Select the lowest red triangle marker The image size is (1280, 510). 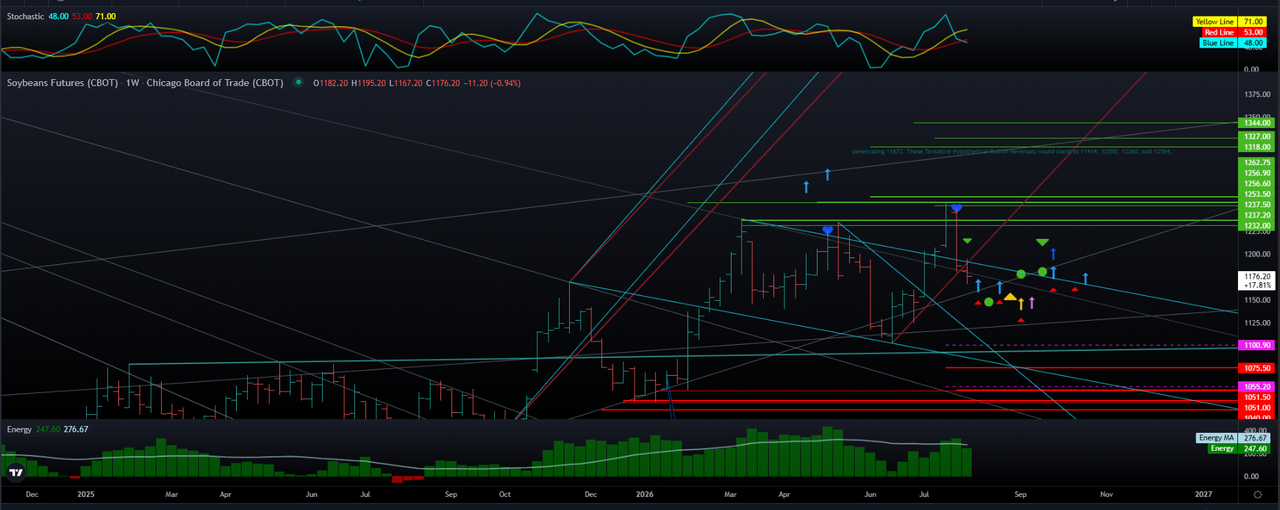1020,320
